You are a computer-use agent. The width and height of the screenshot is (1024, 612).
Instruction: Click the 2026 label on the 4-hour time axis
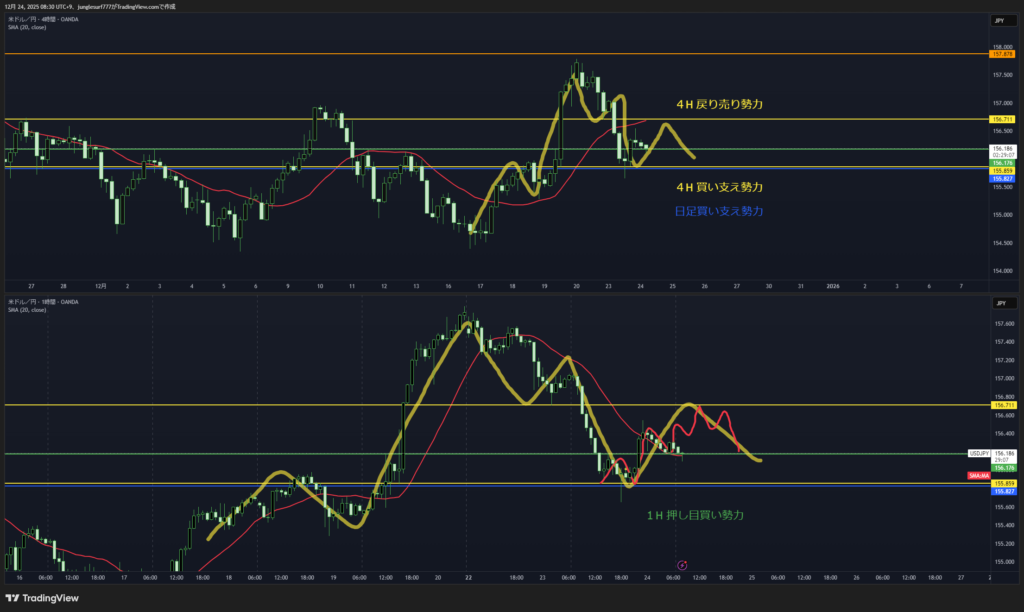point(832,285)
